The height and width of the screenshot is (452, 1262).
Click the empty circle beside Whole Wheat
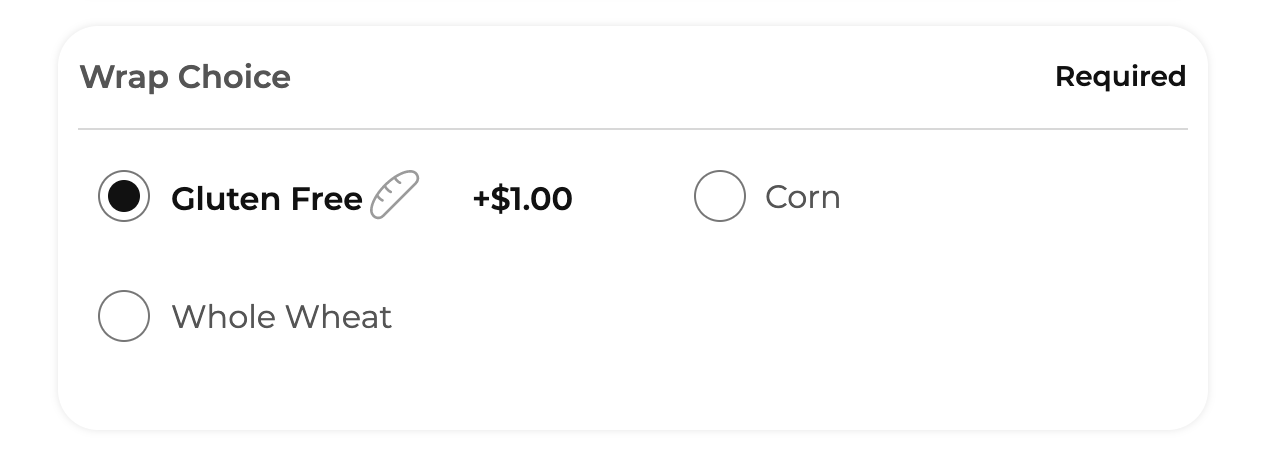[x=124, y=316]
